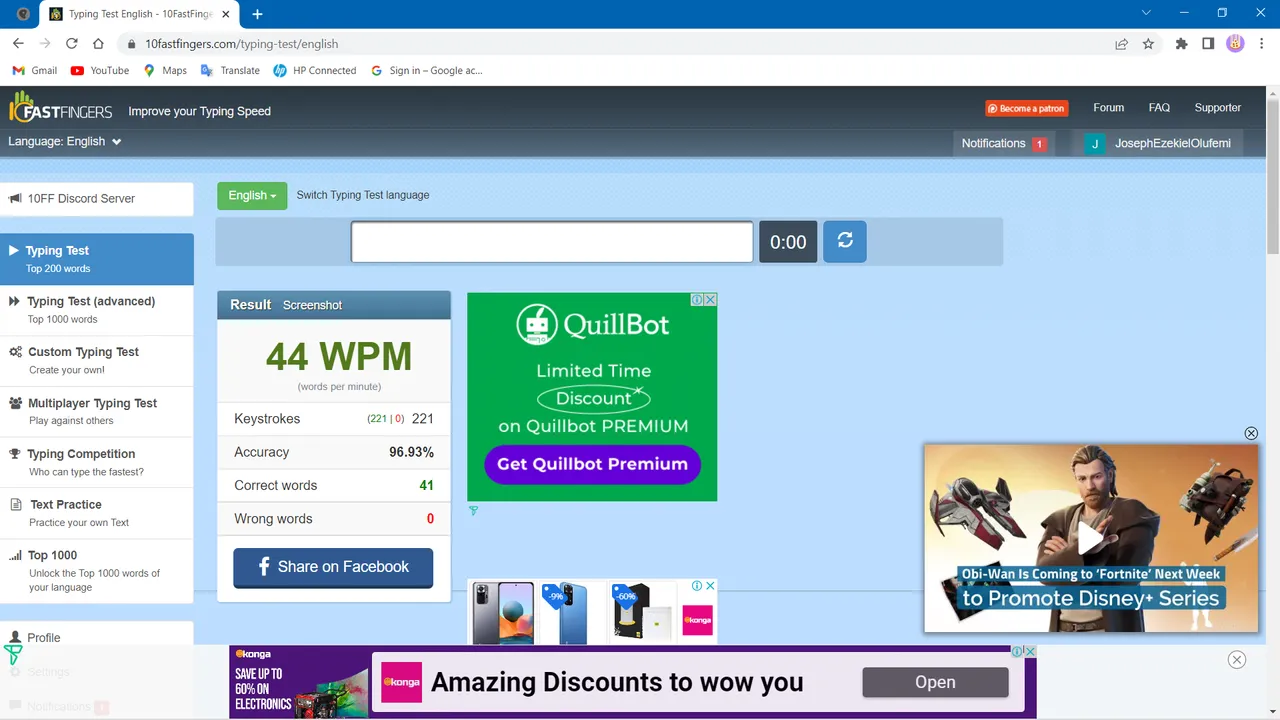Open Text Practice in sidebar
Viewport: 1280px width, 720px height.
[x=97, y=513]
